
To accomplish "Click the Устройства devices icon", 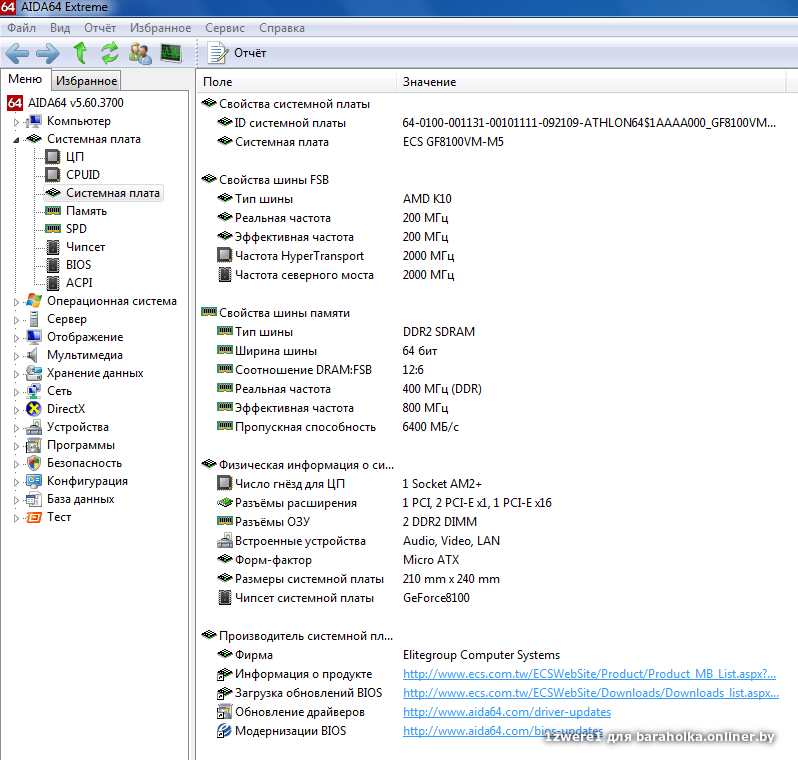I will click(34, 427).
